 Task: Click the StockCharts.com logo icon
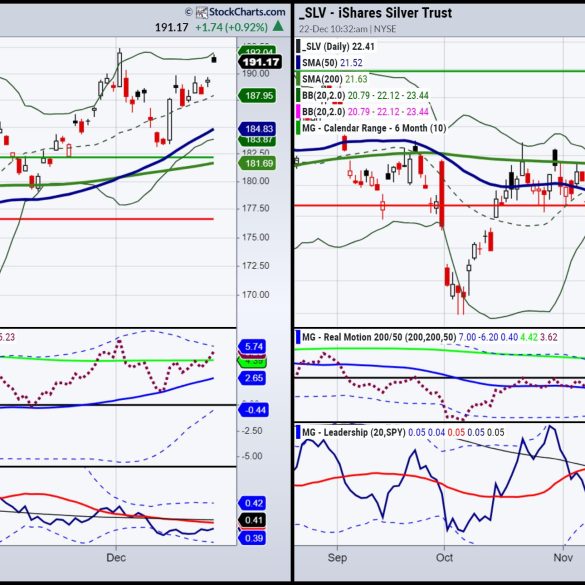tap(202, 13)
